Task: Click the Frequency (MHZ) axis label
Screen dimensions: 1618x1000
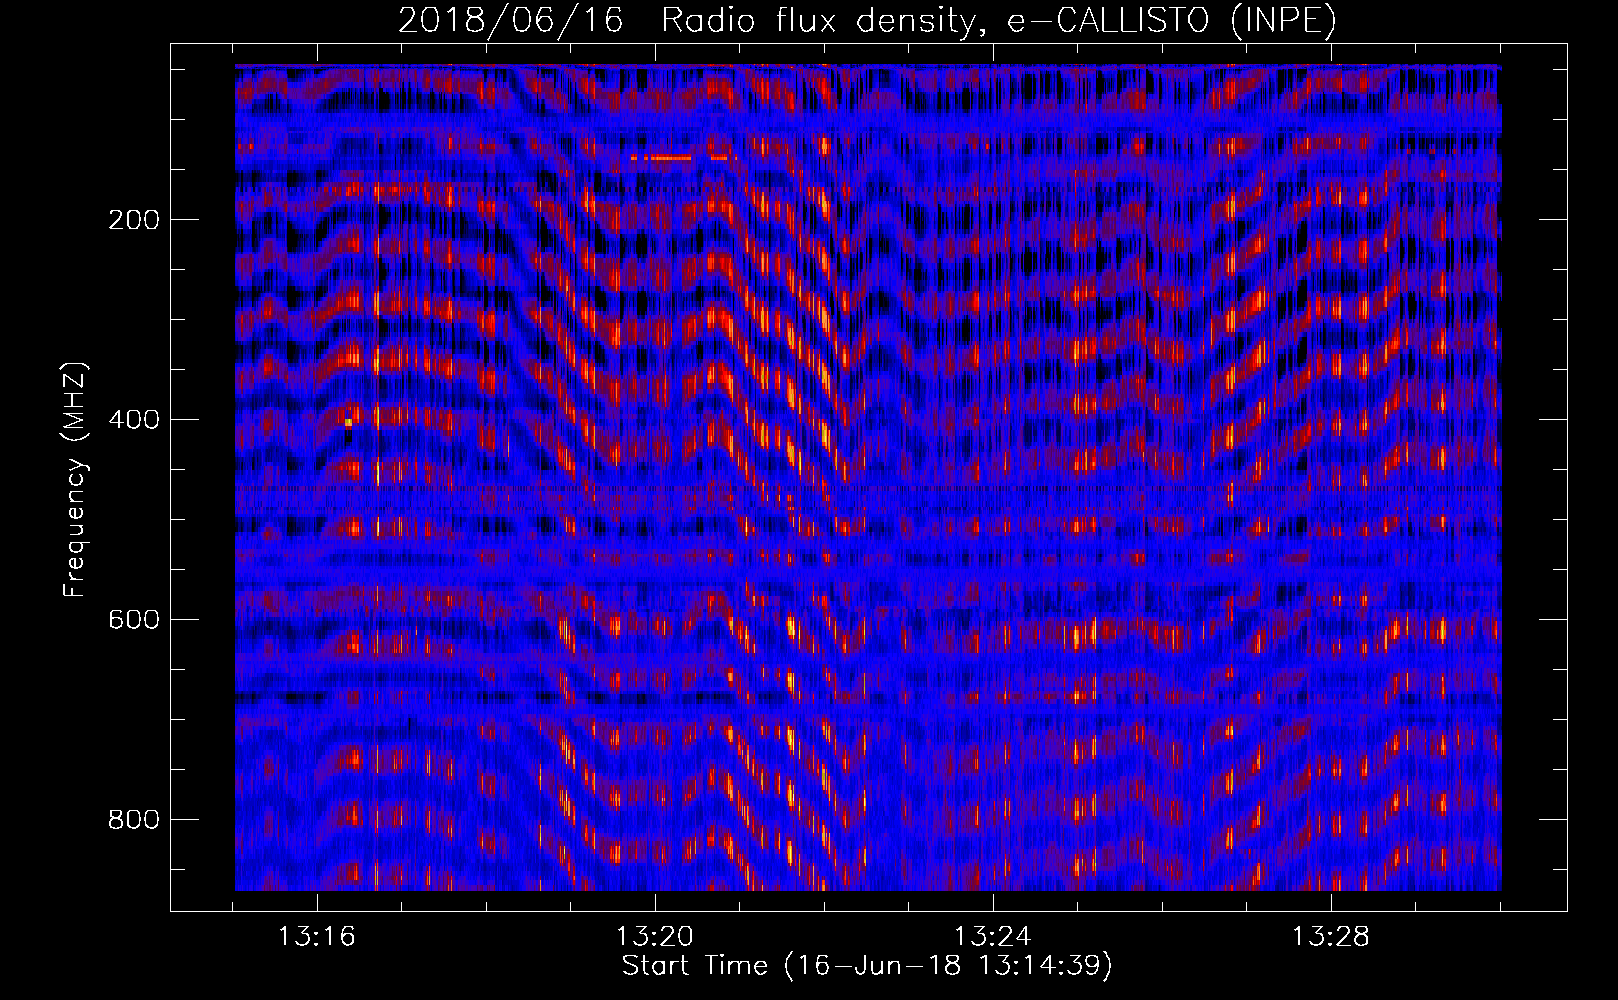Action: pos(75,481)
